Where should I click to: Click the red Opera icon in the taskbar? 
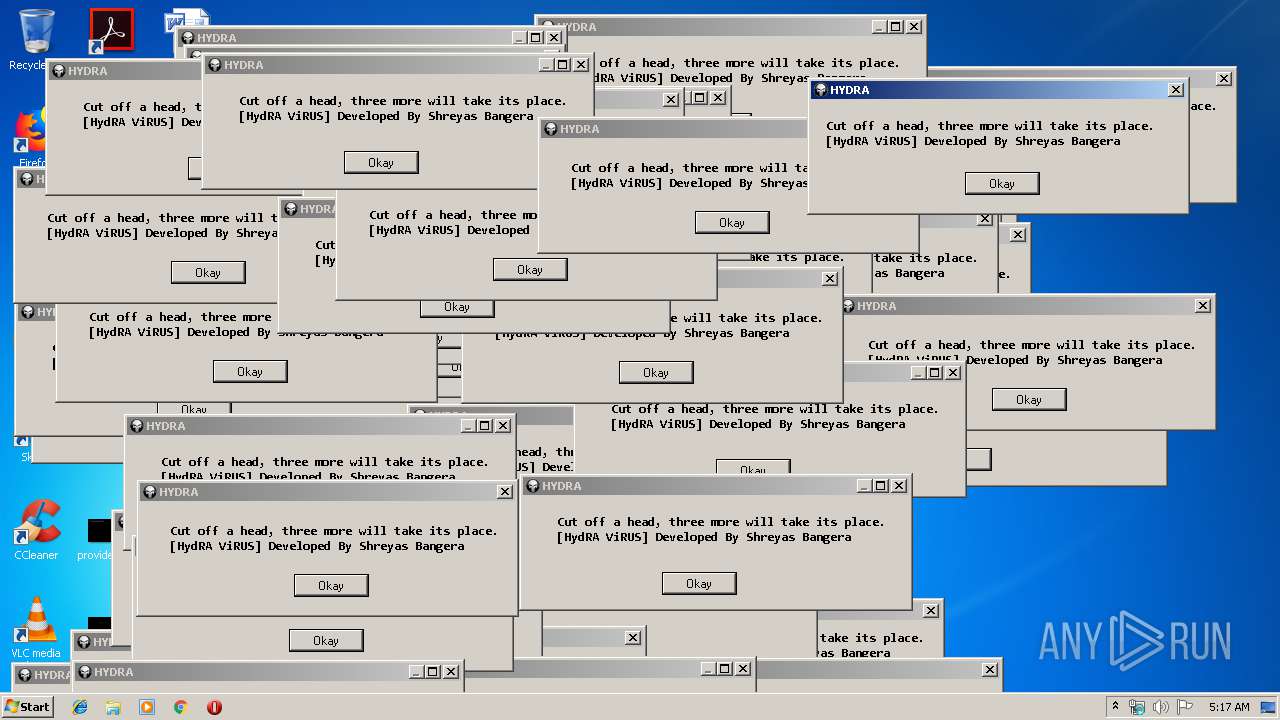click(x=214, y=707)
